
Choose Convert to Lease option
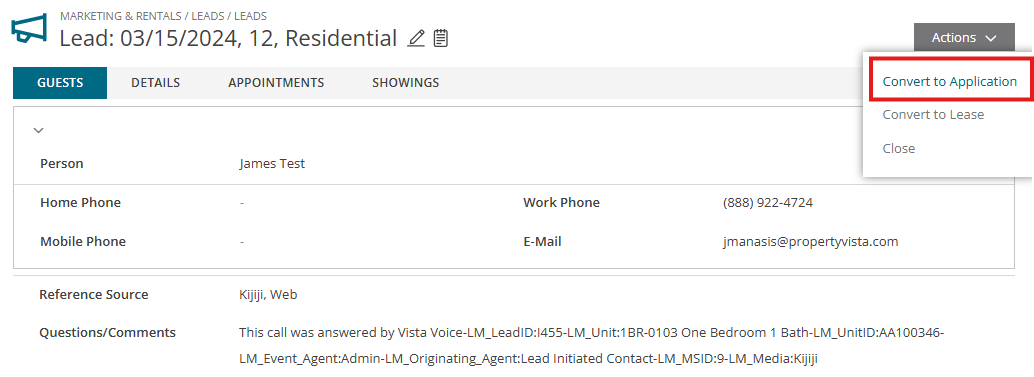point(933,115)
